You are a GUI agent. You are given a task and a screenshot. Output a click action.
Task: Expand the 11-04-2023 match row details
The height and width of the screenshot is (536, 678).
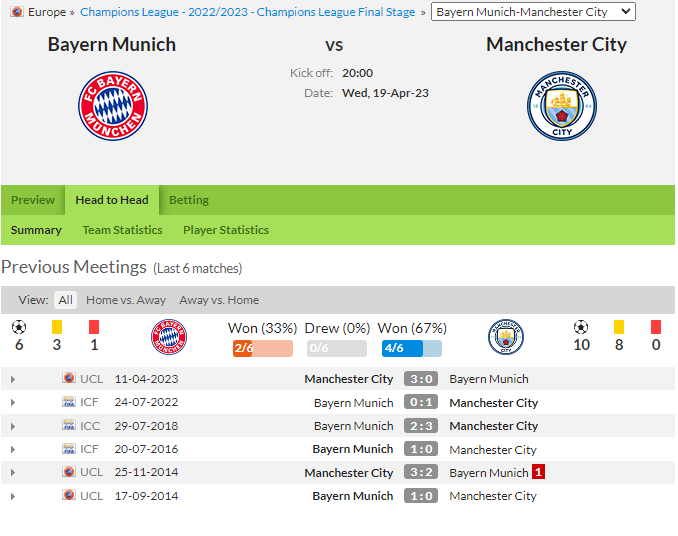point(13,379)
